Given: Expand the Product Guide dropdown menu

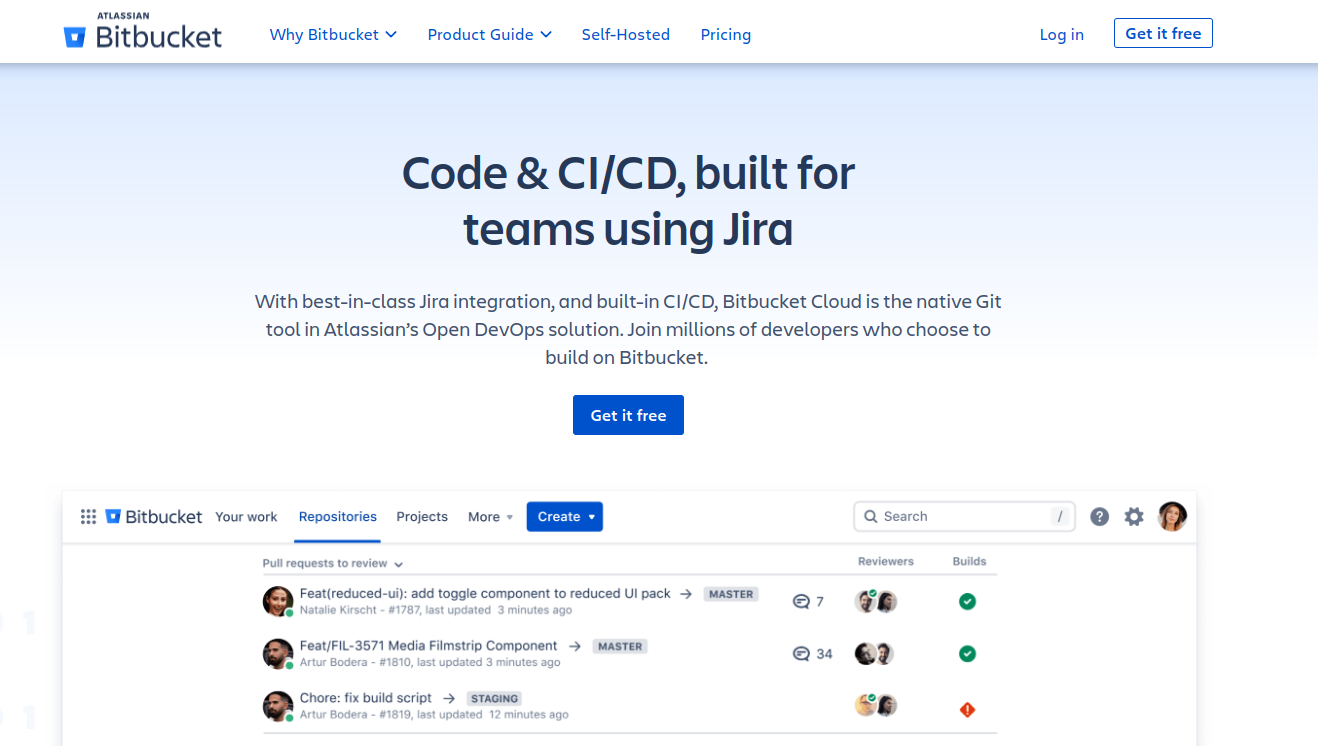Looking at the screenshot, I should 489,34.
